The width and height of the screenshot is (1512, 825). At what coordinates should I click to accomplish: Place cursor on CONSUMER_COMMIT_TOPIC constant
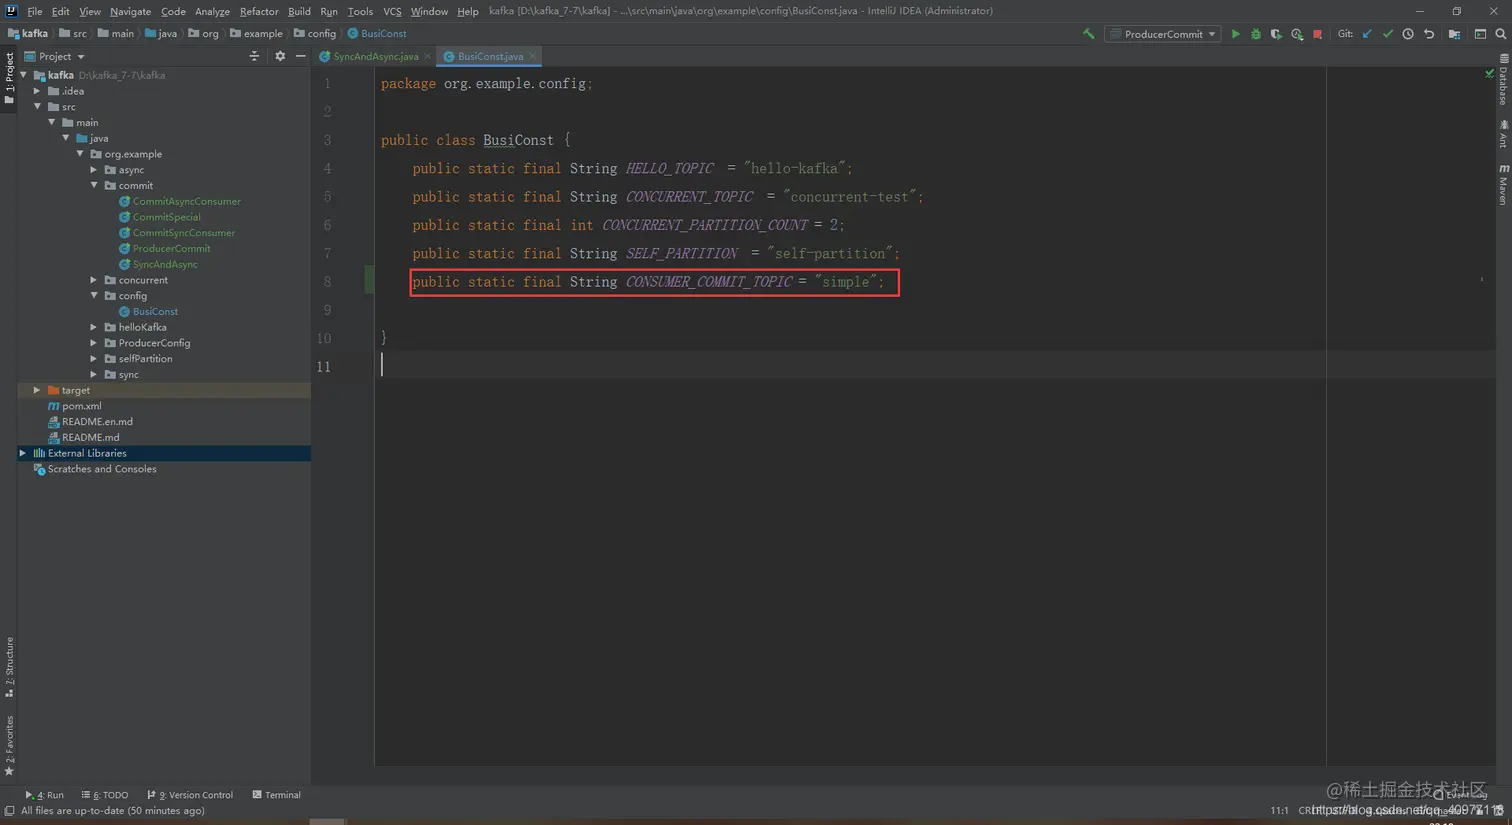click(709, 282)
